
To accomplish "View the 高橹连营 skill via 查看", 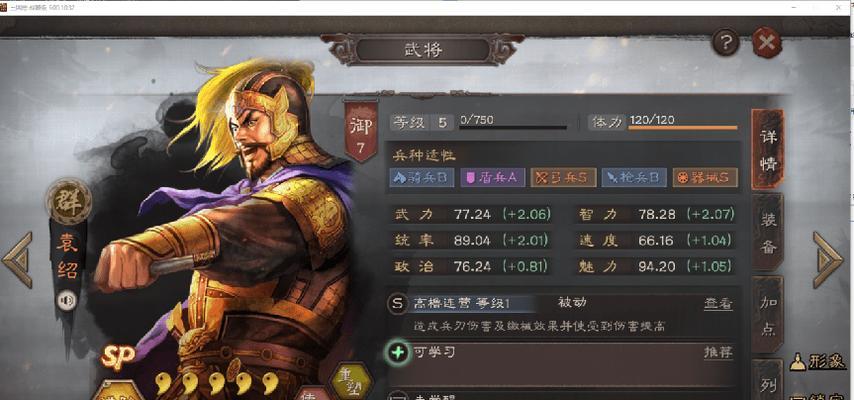I will (x=718, y=304).
